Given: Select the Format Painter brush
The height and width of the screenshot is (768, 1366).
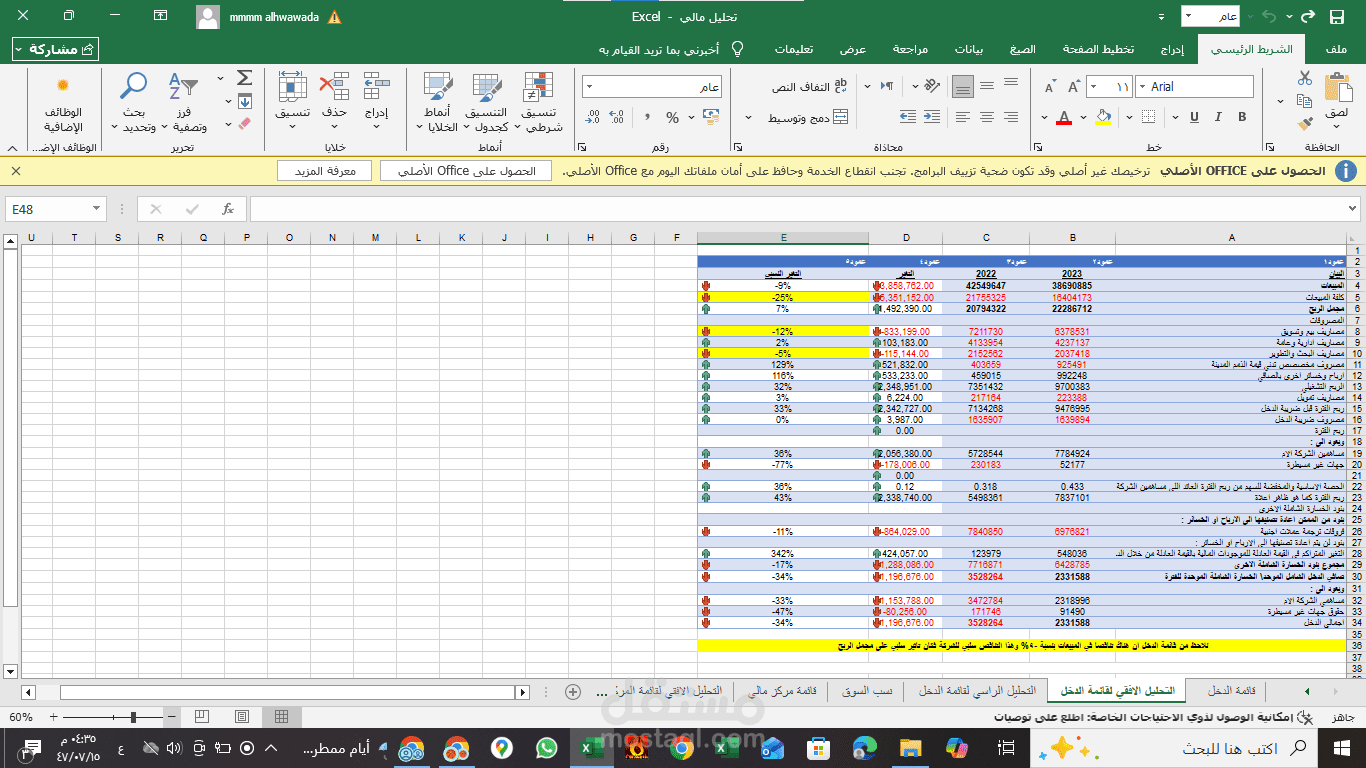Looking at the screenshot, I should tap(1304, 125).
